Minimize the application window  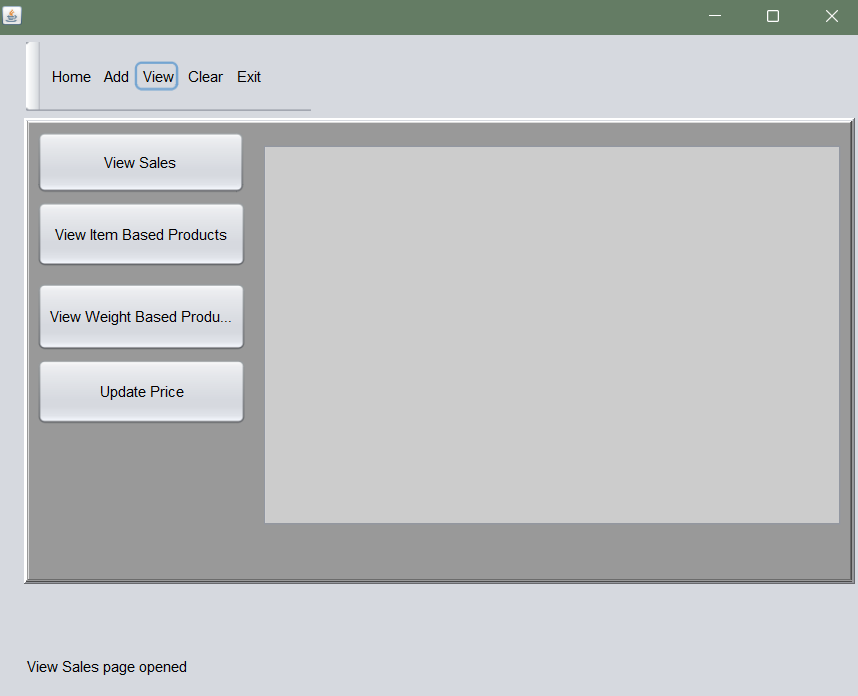tap(714, 16)
